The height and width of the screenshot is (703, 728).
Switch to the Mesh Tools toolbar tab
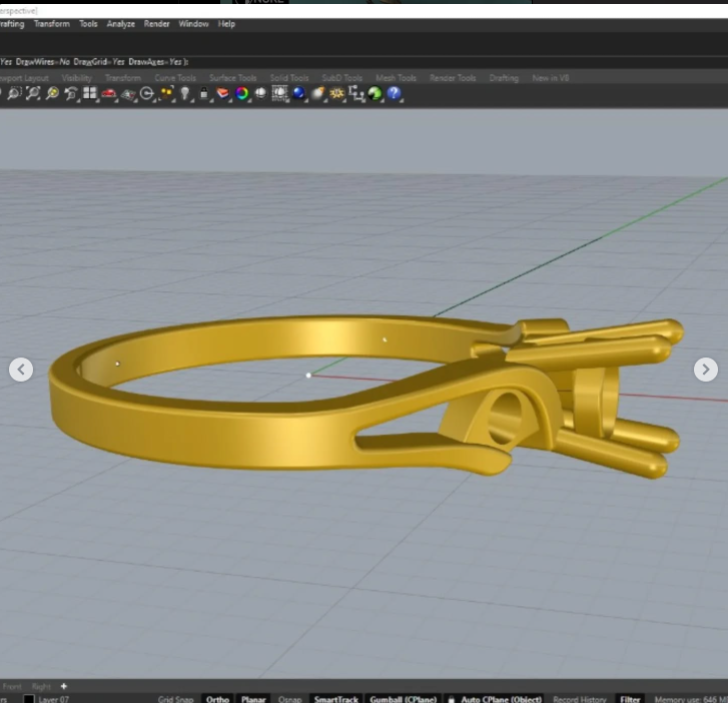click(396, 78)
